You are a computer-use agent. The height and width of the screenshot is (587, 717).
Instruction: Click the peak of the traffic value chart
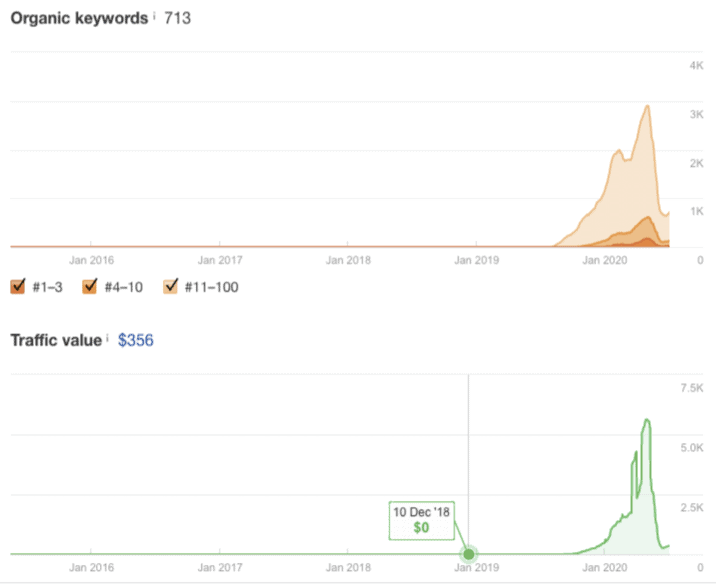point(647,420)
